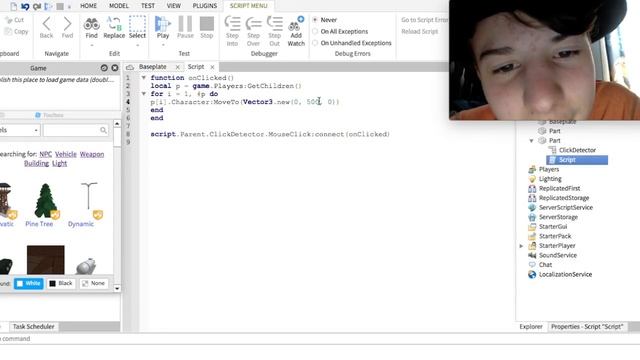This screenshot has height=360, width=640.
Task: Select the Never debug errors option
Action: pyautogui.click(x=315, y=20)
